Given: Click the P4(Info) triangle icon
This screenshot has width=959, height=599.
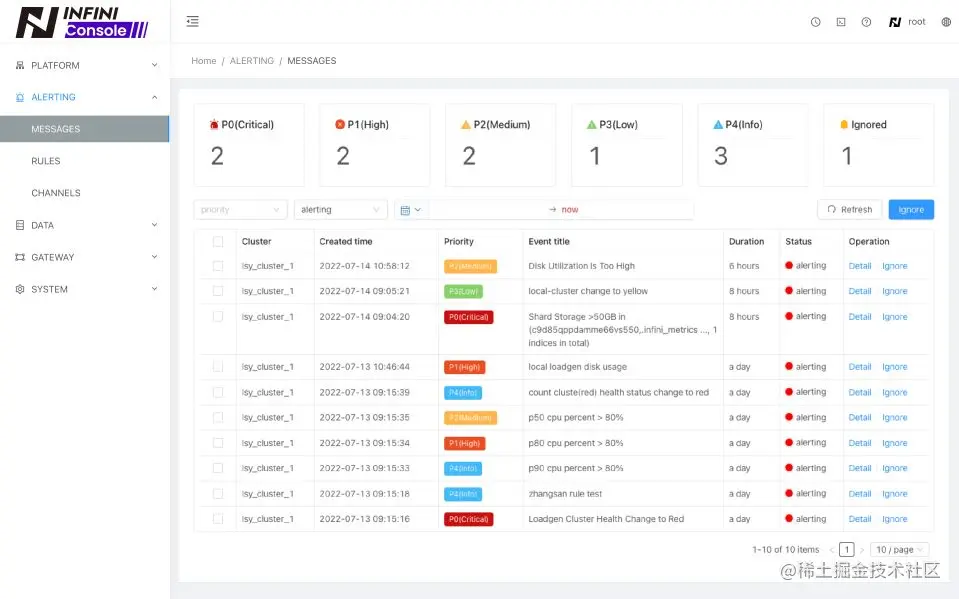Looking at the screenshot, I should [718, 124].
